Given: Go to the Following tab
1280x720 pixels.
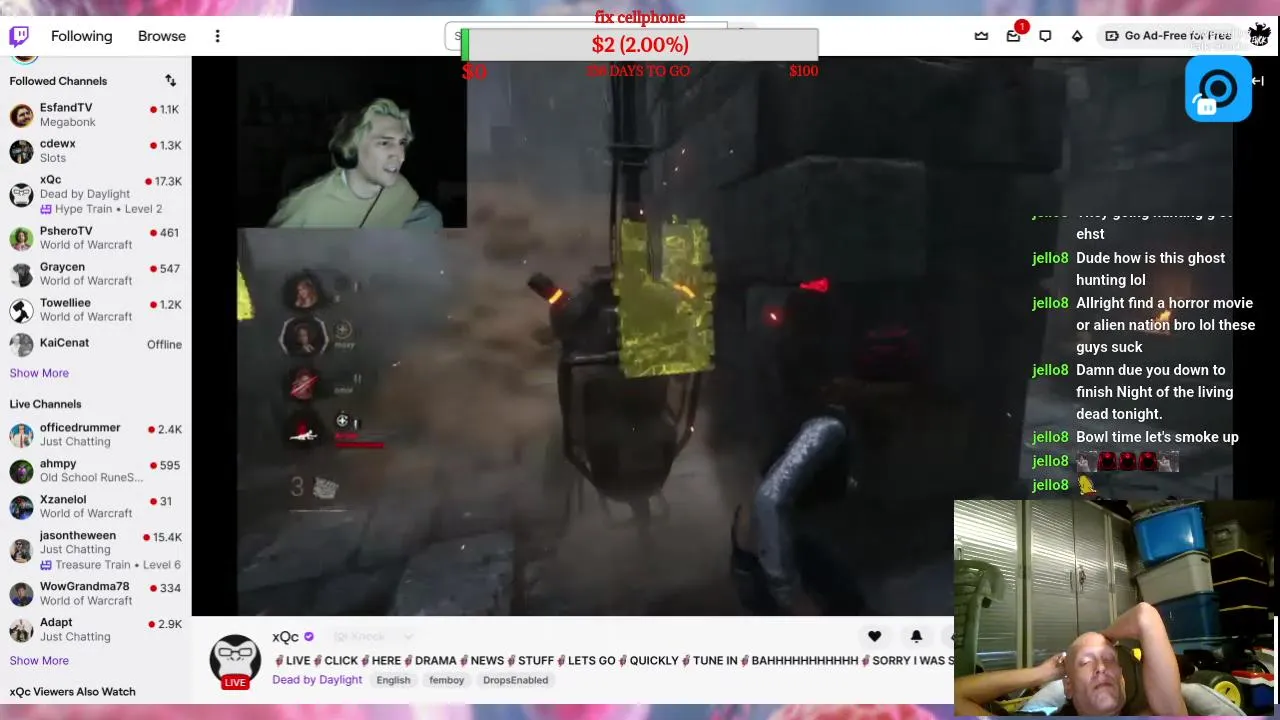Looking at the screenshot, I should pos(82,36).
